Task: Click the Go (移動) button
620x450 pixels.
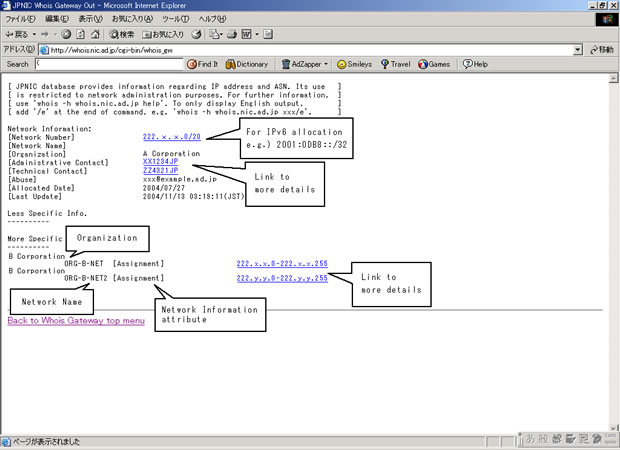Action: (x=602, y=50)
